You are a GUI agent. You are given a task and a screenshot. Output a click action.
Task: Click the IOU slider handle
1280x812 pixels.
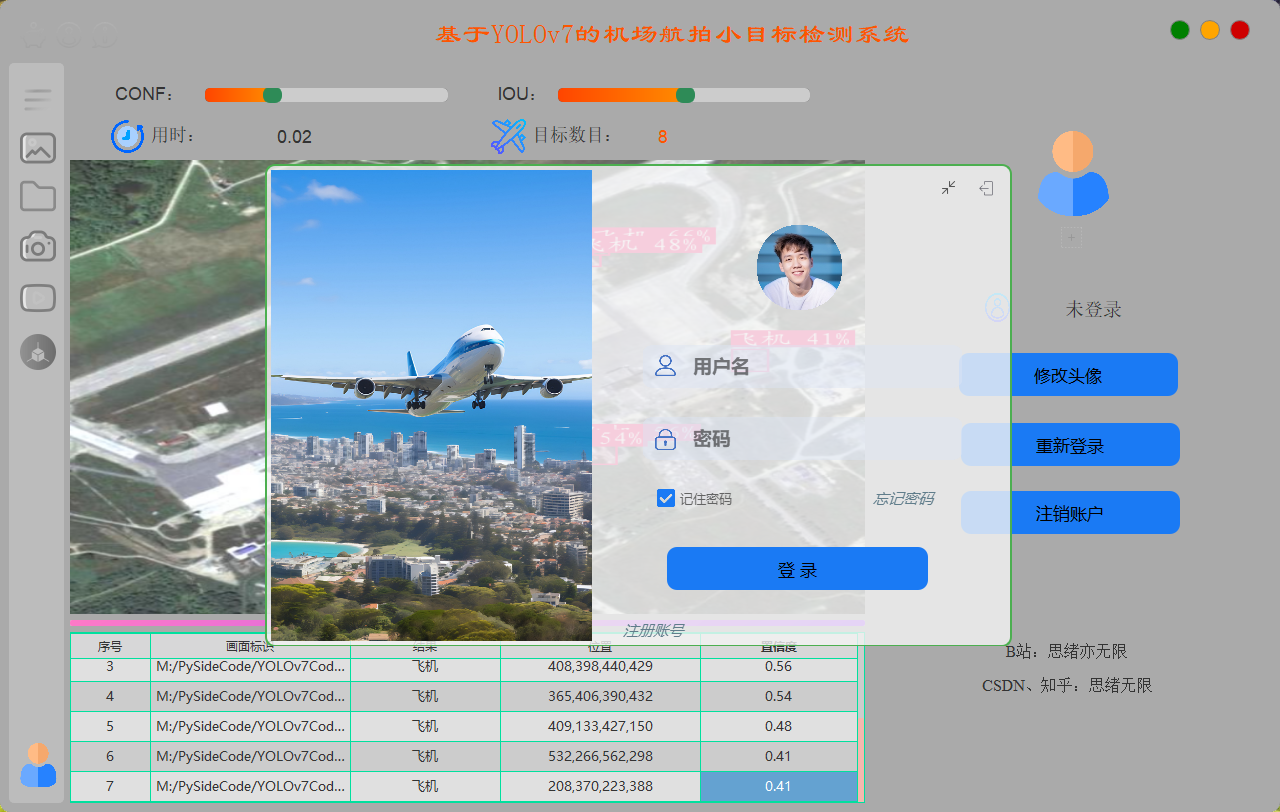tap(685, 95)
